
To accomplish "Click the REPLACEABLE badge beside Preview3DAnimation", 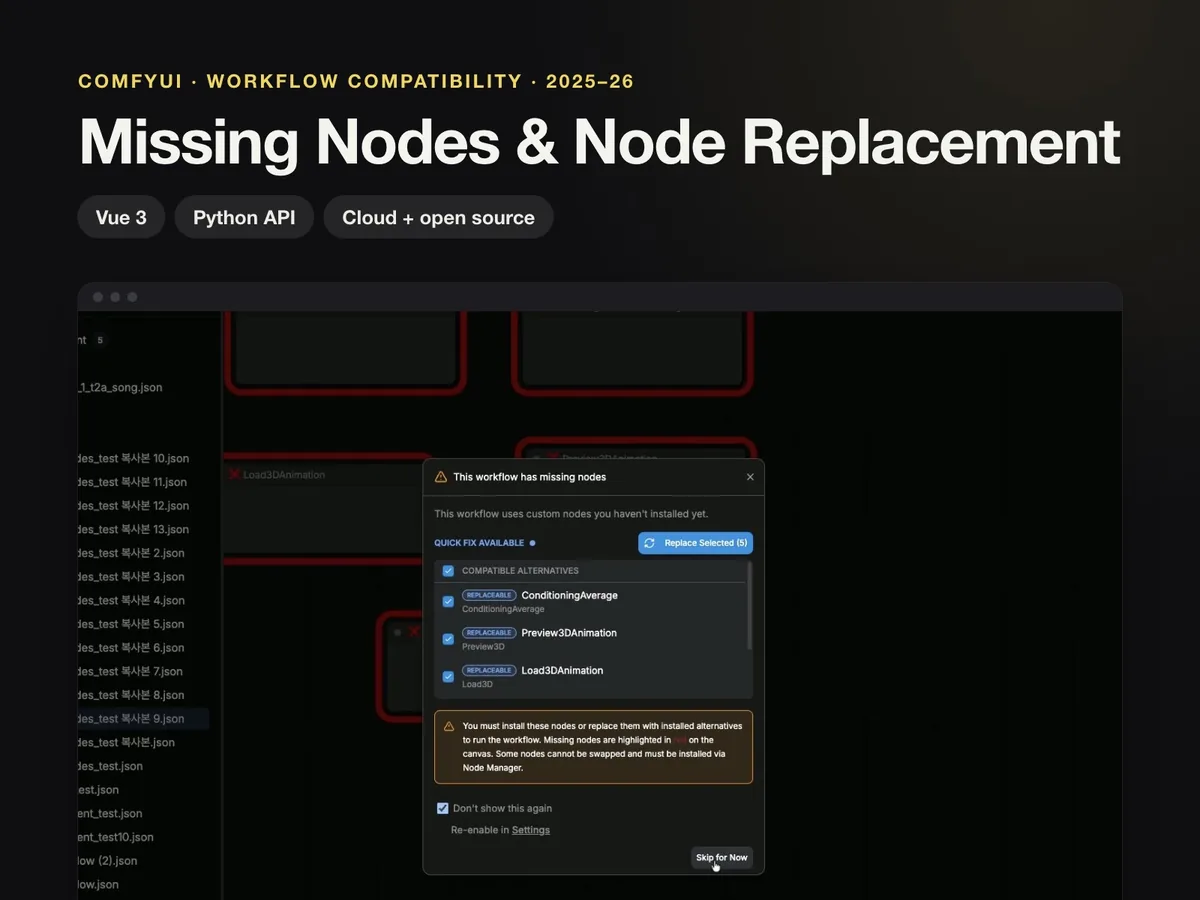I will pyautogui.click(x=489, y=633).
